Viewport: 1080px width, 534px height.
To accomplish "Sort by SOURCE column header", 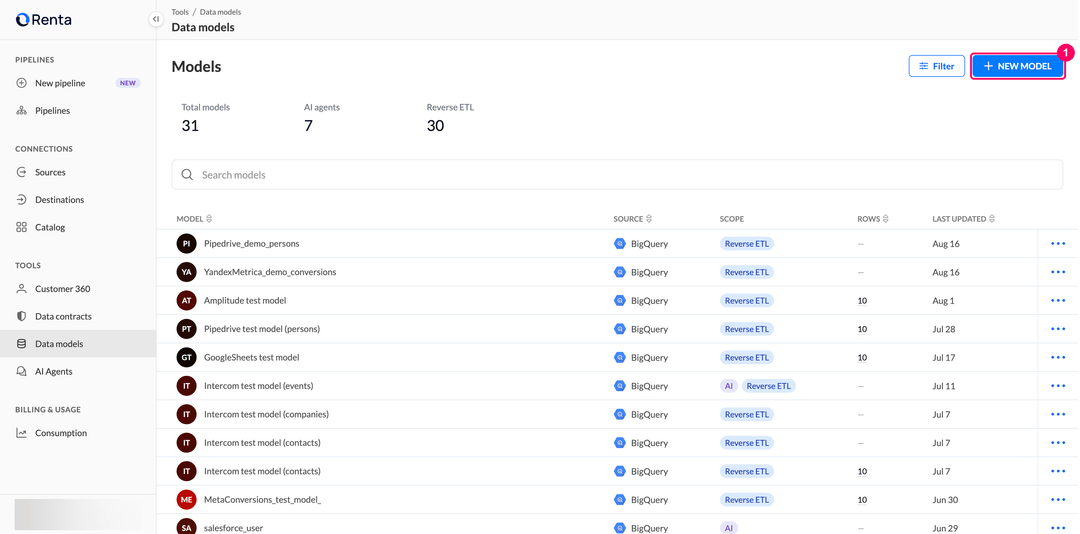I will [632, 218].
